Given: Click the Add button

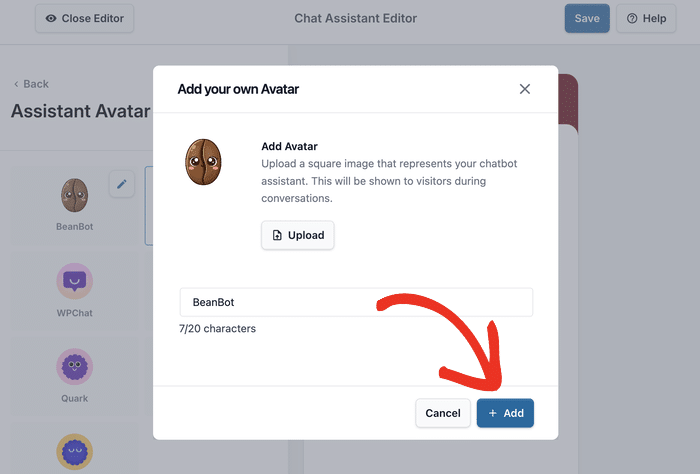Looking at the screenshot, I should [x=505, y=413].
